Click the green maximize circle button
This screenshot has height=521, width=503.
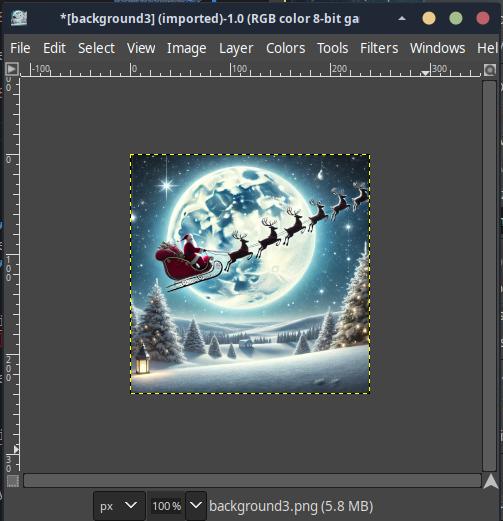pyautogui.click(x=456, y=18)
